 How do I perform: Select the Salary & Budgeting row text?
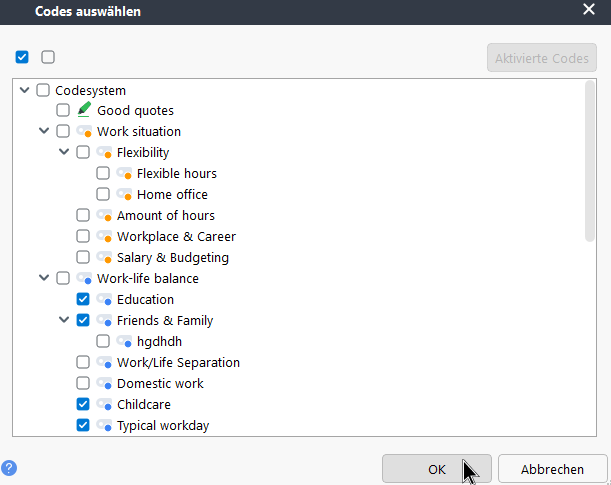click(x=173, y=258)
